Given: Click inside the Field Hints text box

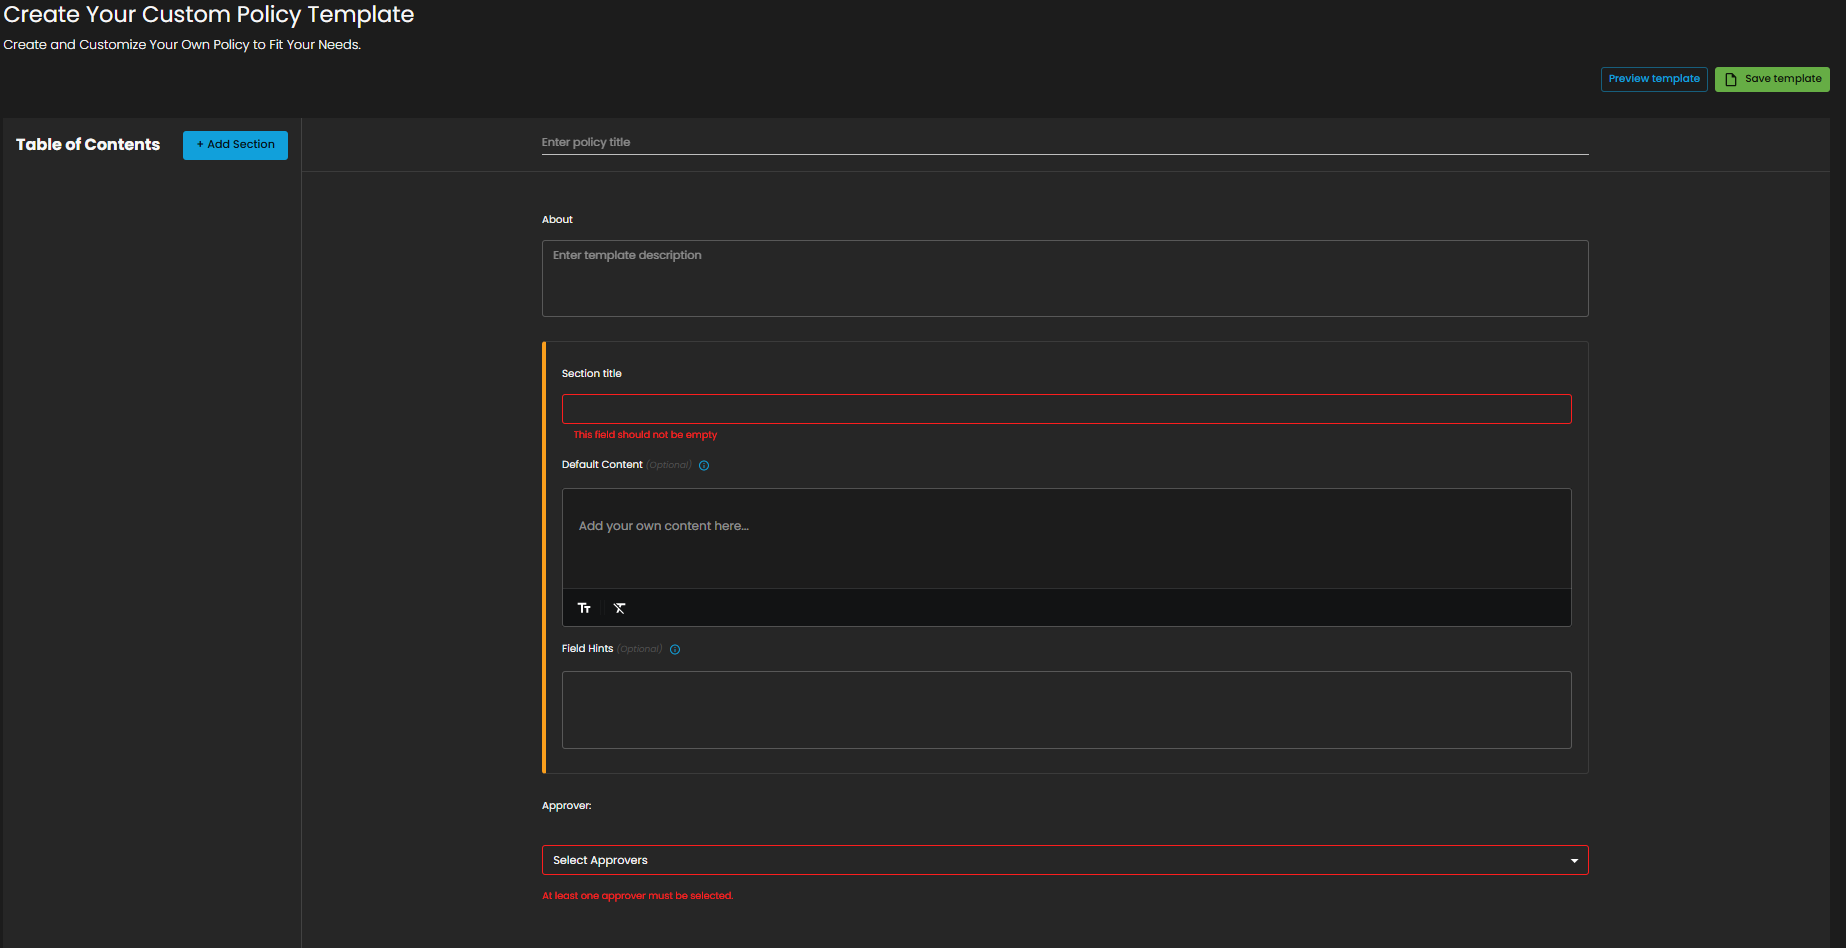Looking at the screenshot, I should tap(1066, 710).
